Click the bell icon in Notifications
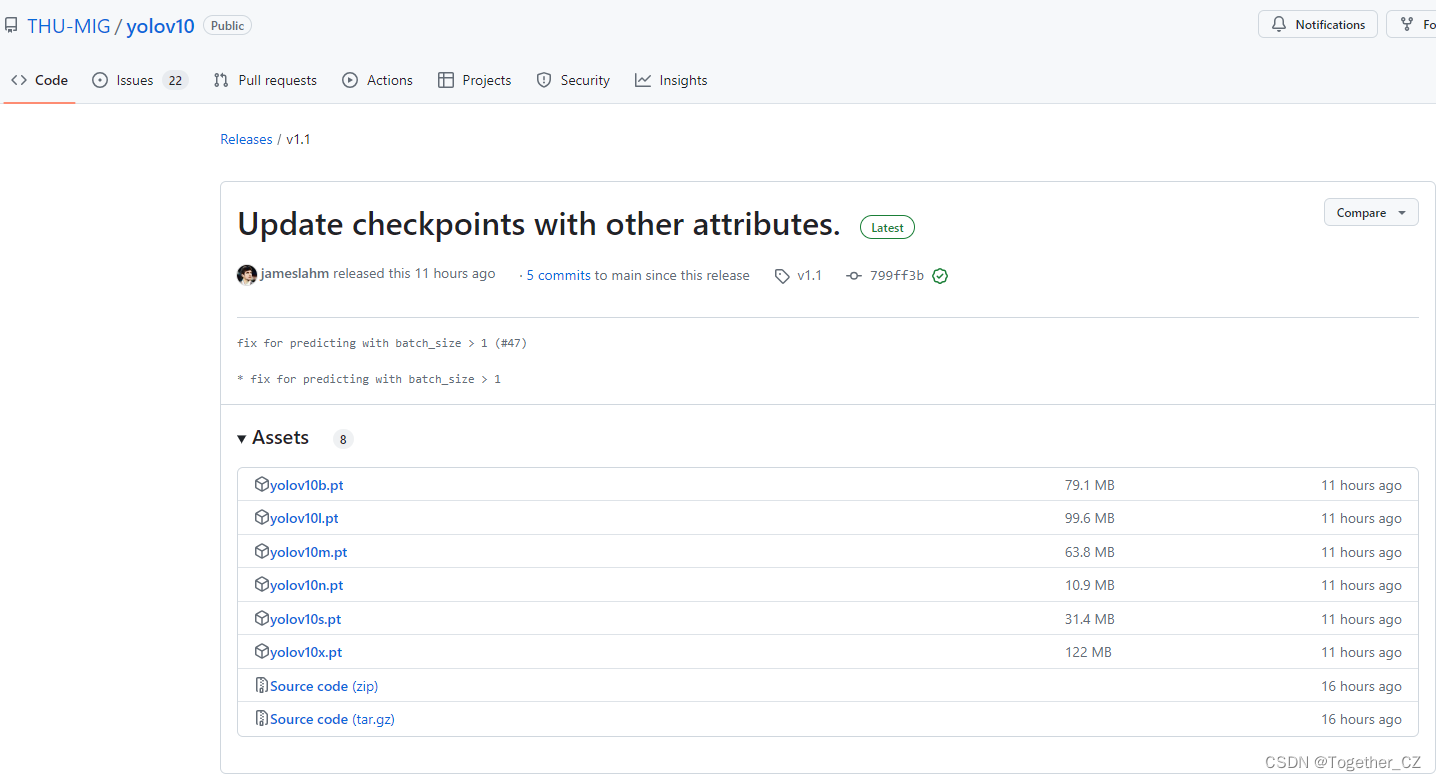 click(x=1279, y=24)
